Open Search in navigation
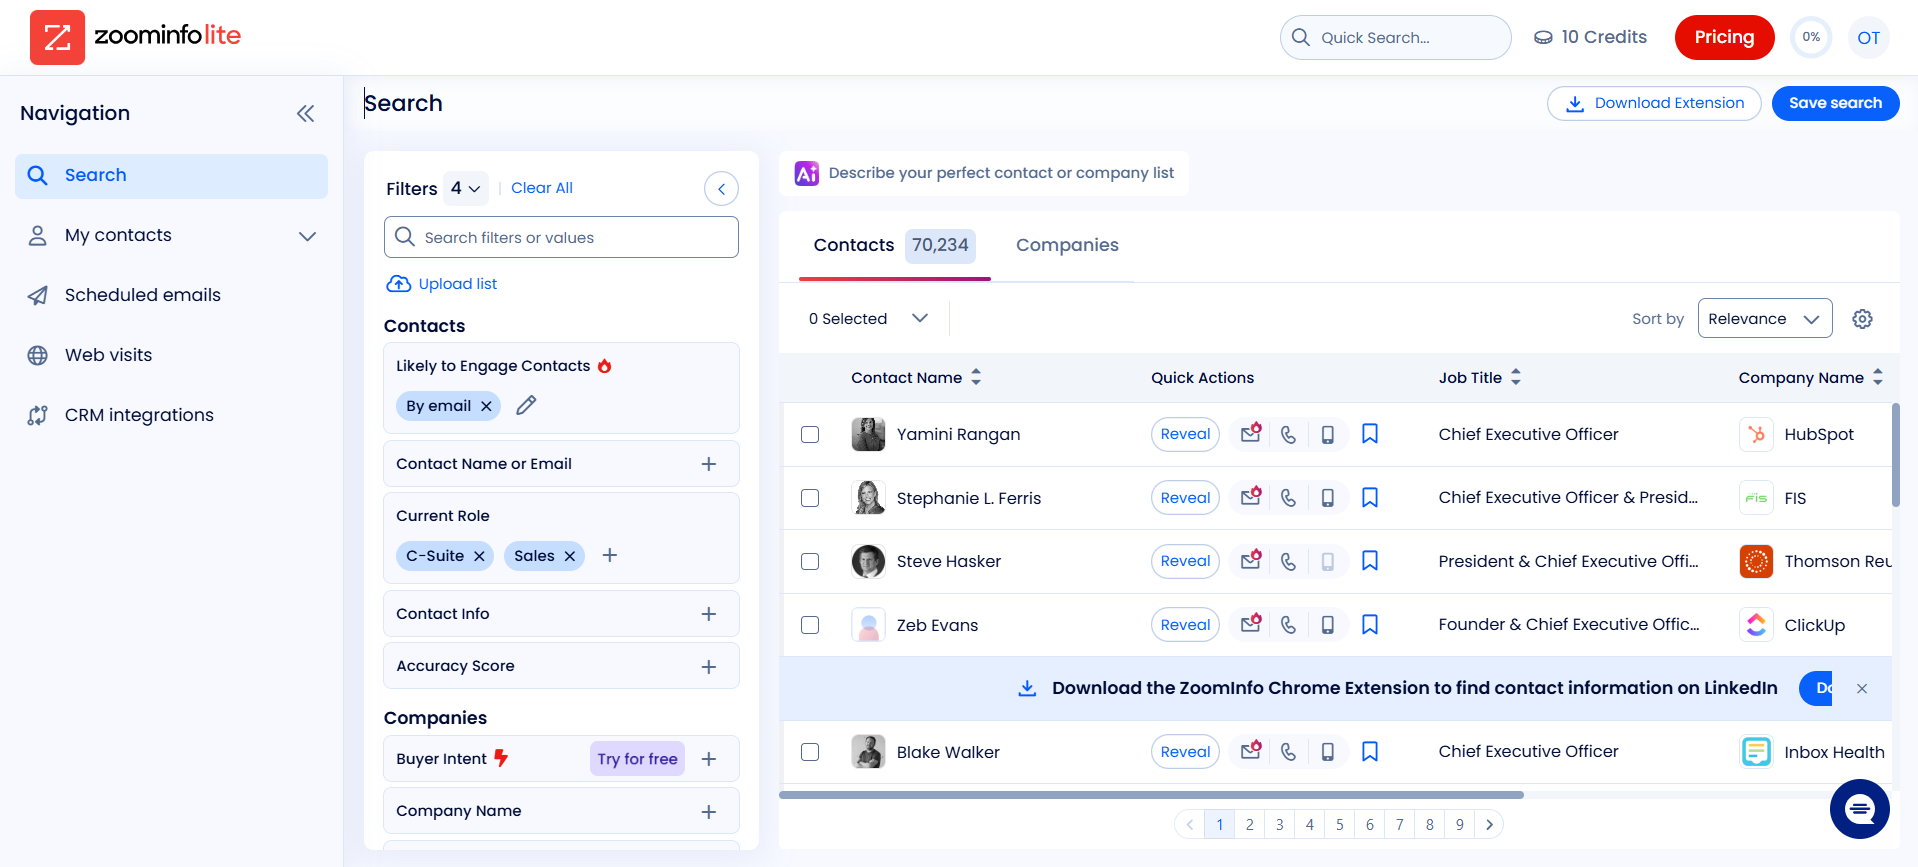This screenshot has height=867, width=1918. click(x=171, y=176)
